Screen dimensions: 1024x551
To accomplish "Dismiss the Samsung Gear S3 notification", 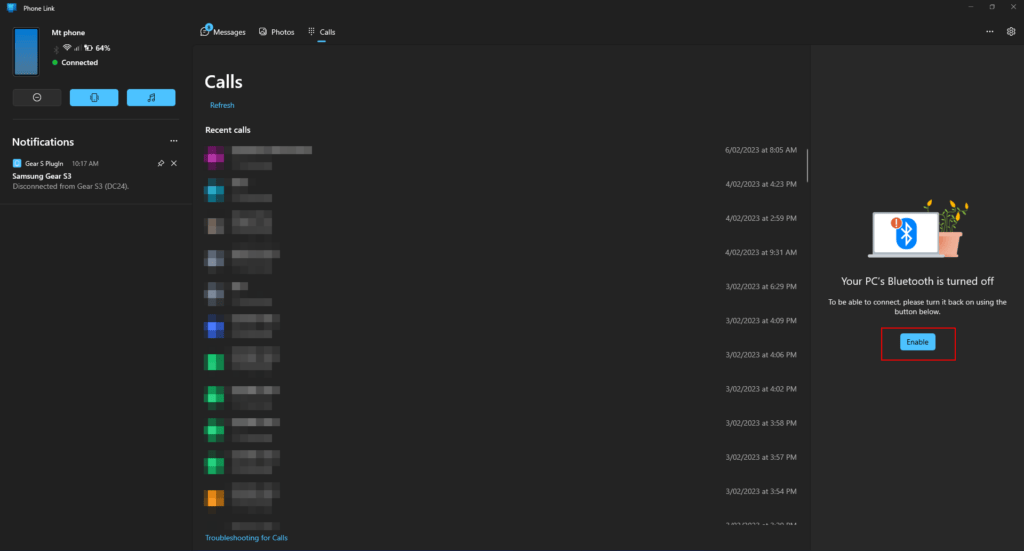I will [174, 163].
